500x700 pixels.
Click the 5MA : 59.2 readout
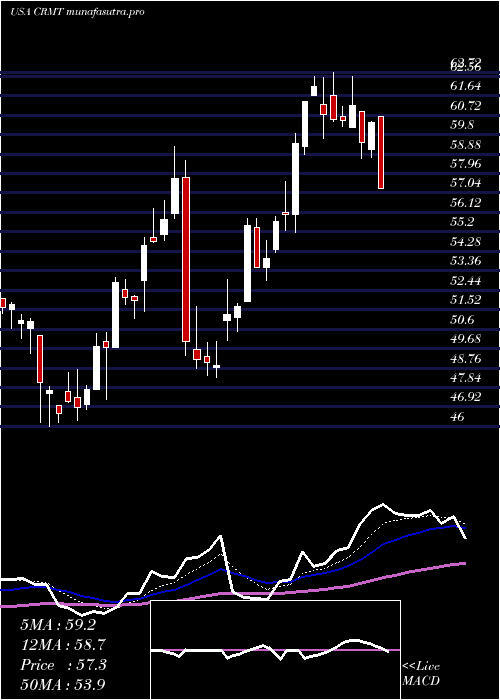coord(58,625)
